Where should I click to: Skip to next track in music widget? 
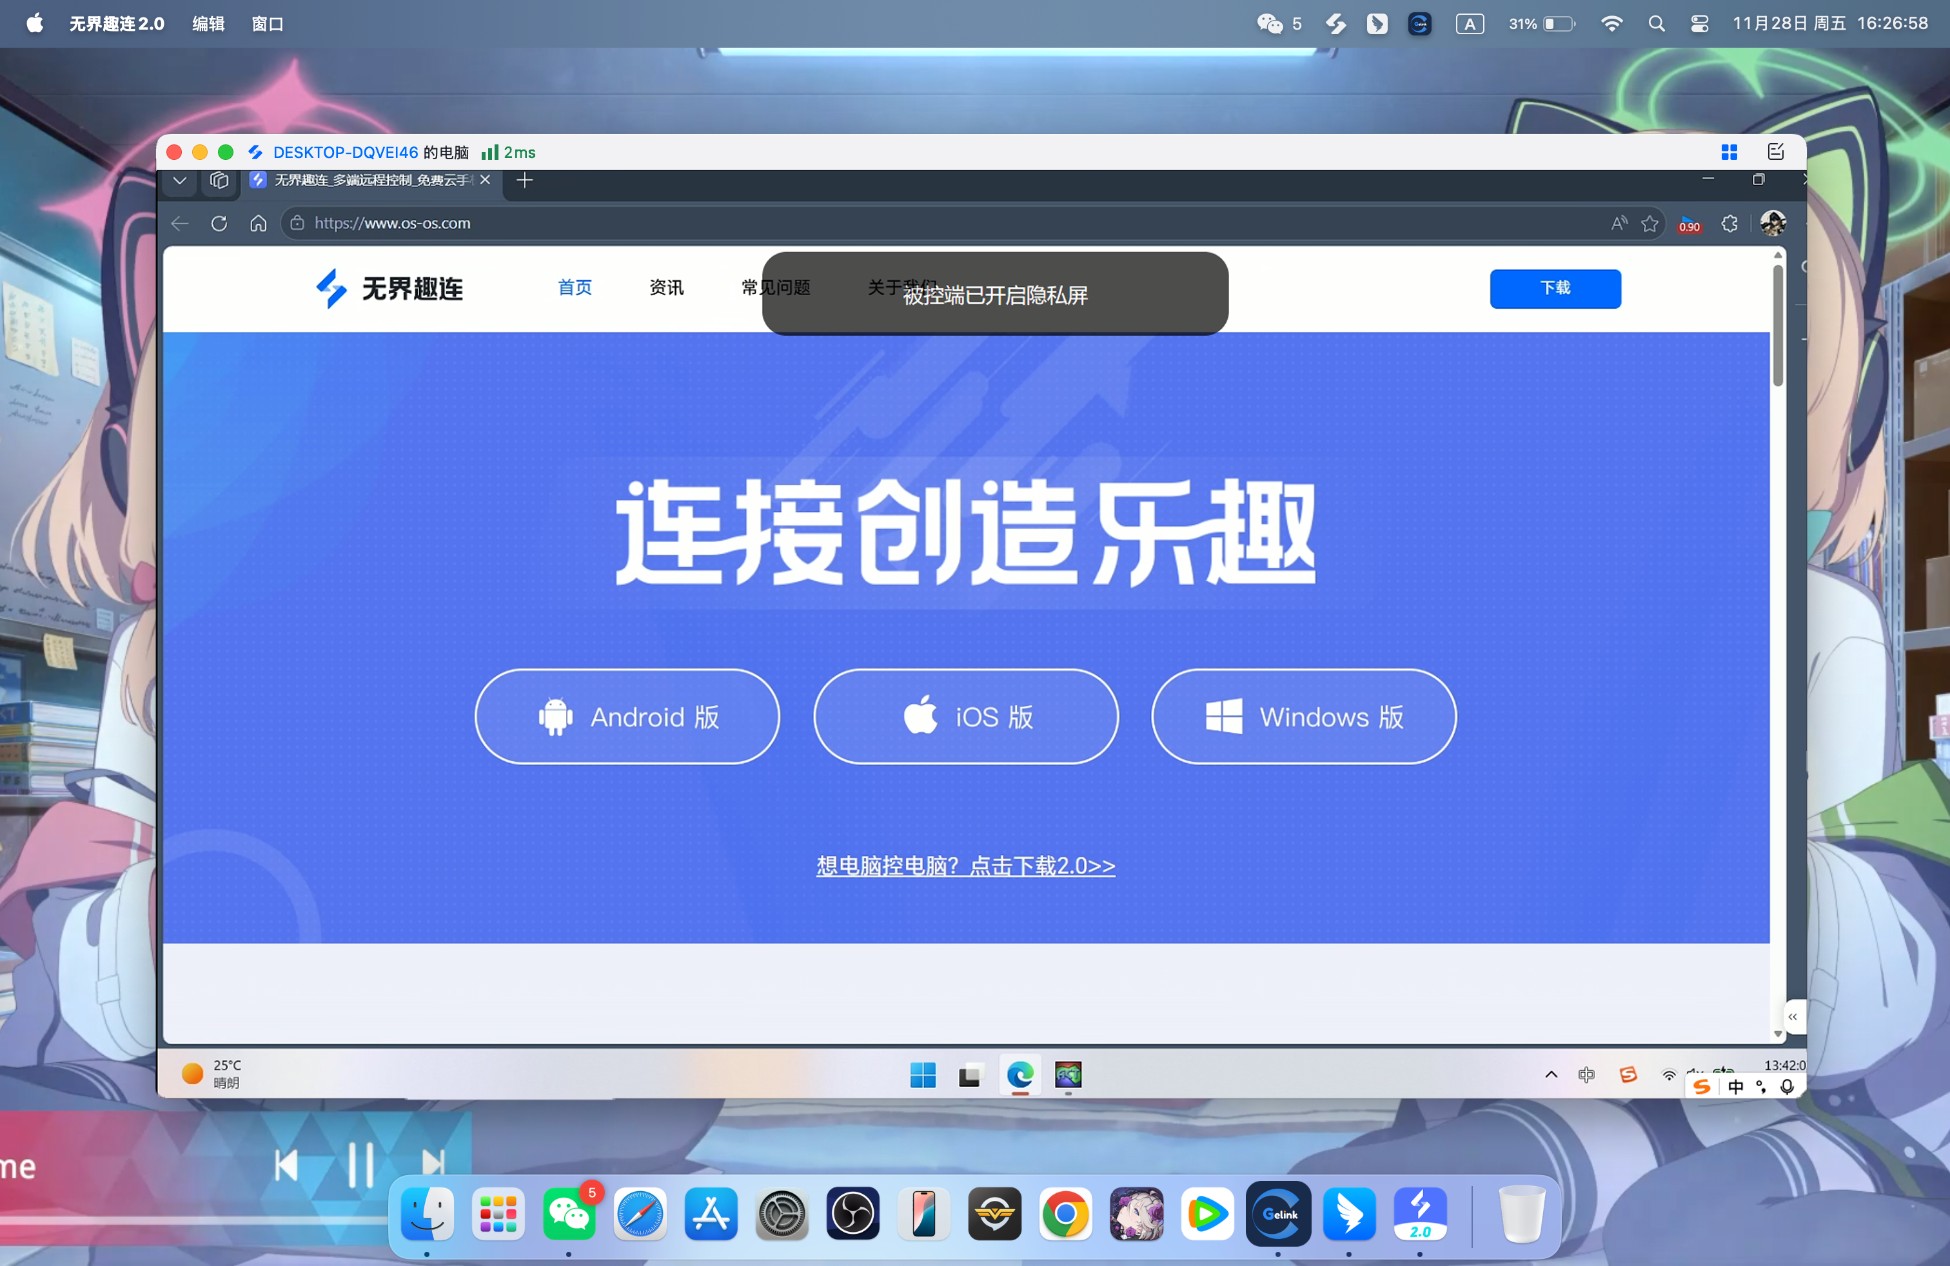(x=433, y=1164)
